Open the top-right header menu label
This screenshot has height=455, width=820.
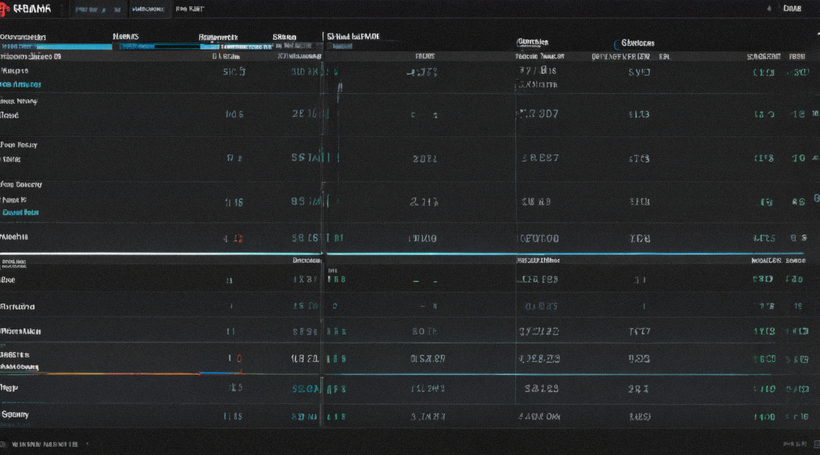click(792, 8)
